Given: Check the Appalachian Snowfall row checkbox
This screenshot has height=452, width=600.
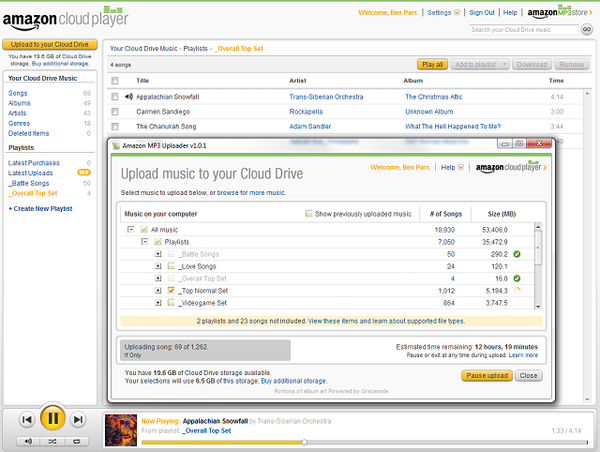Looking at the screenshot, I should [115, 97].
